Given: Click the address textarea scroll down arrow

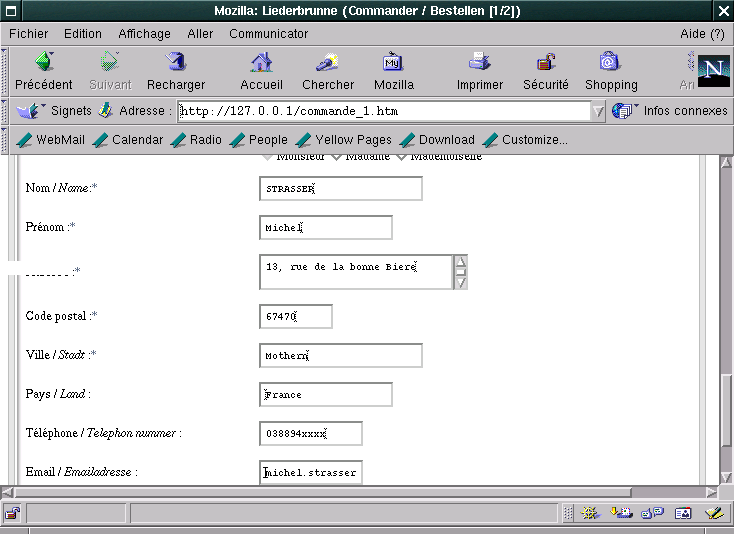Looking at the screenshot, I should coord(460,282).
